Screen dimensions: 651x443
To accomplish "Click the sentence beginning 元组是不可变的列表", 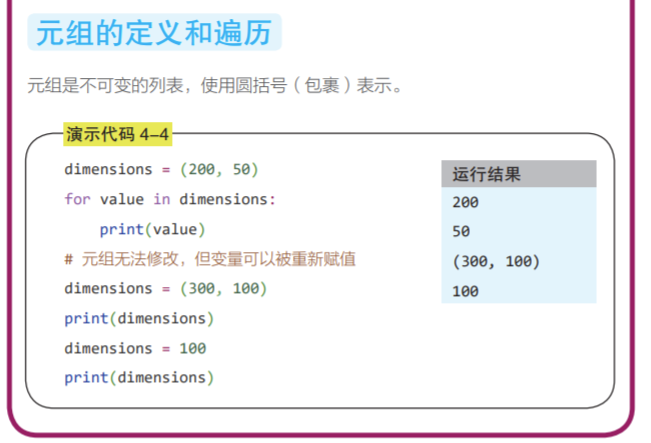I will coord(215,85).
